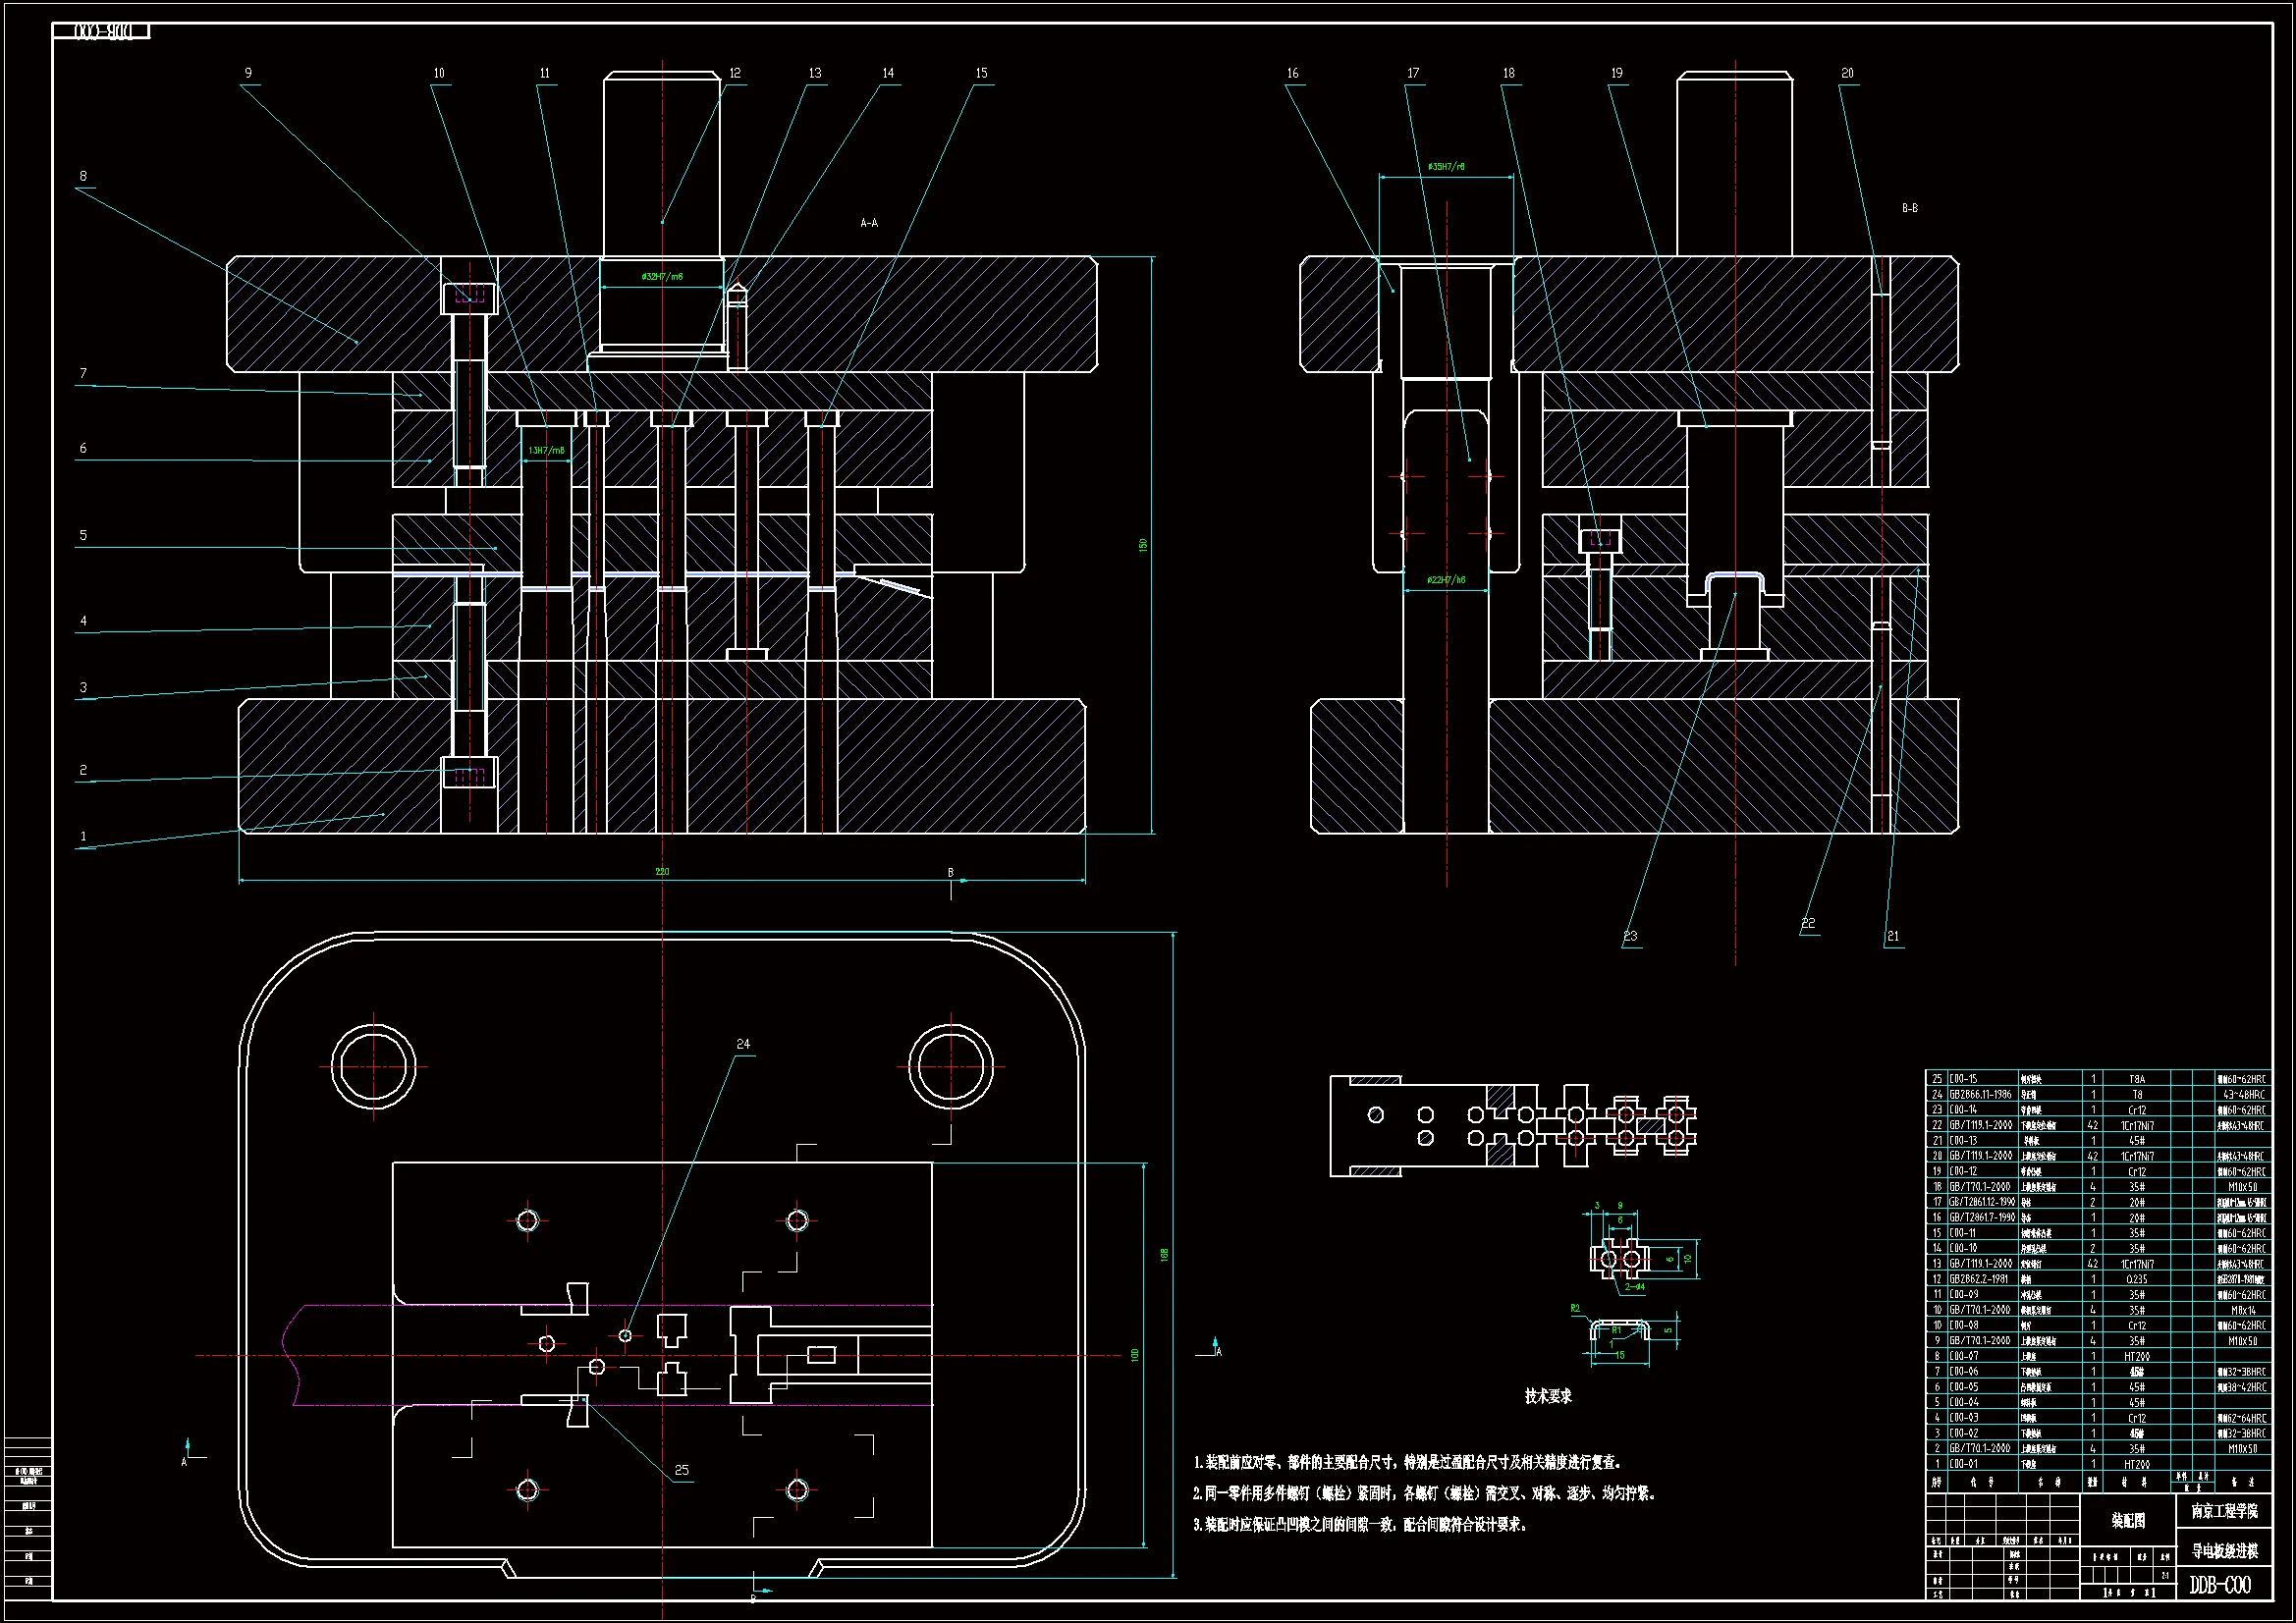Select the 220 width dimension text
The image size is (2296, 1623).
pos(662,872)
